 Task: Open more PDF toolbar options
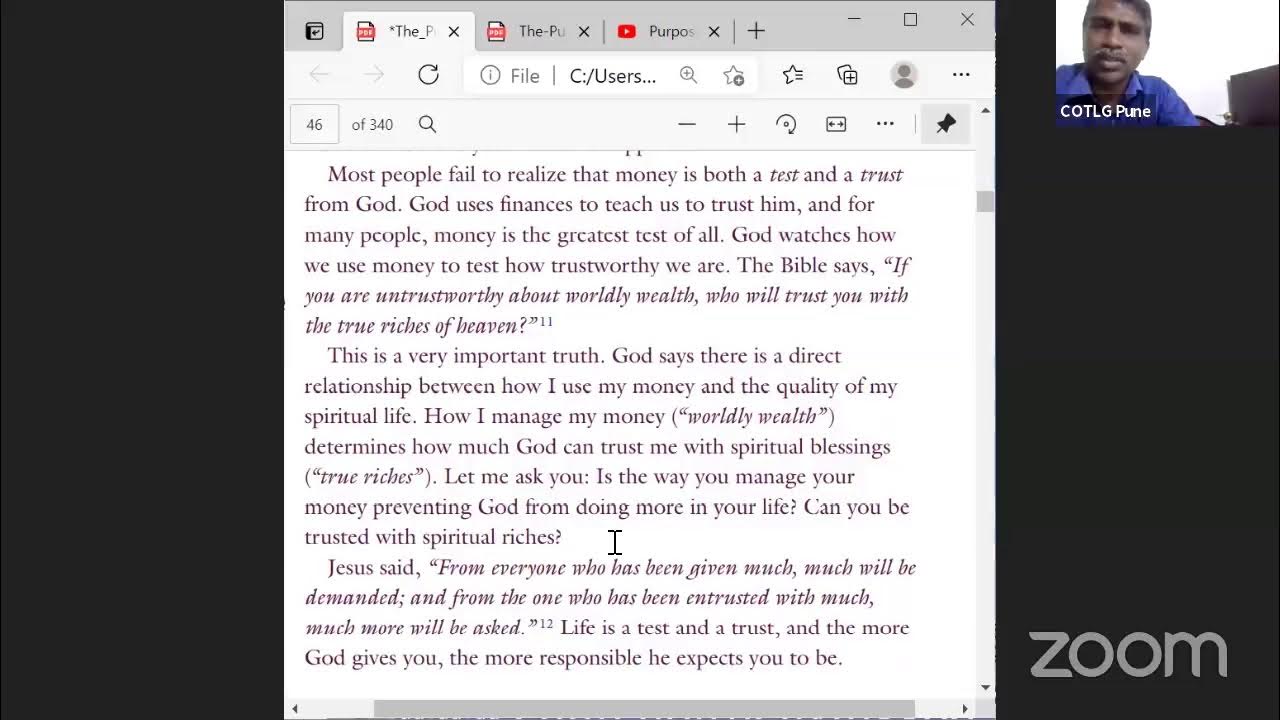coord(885,124)
